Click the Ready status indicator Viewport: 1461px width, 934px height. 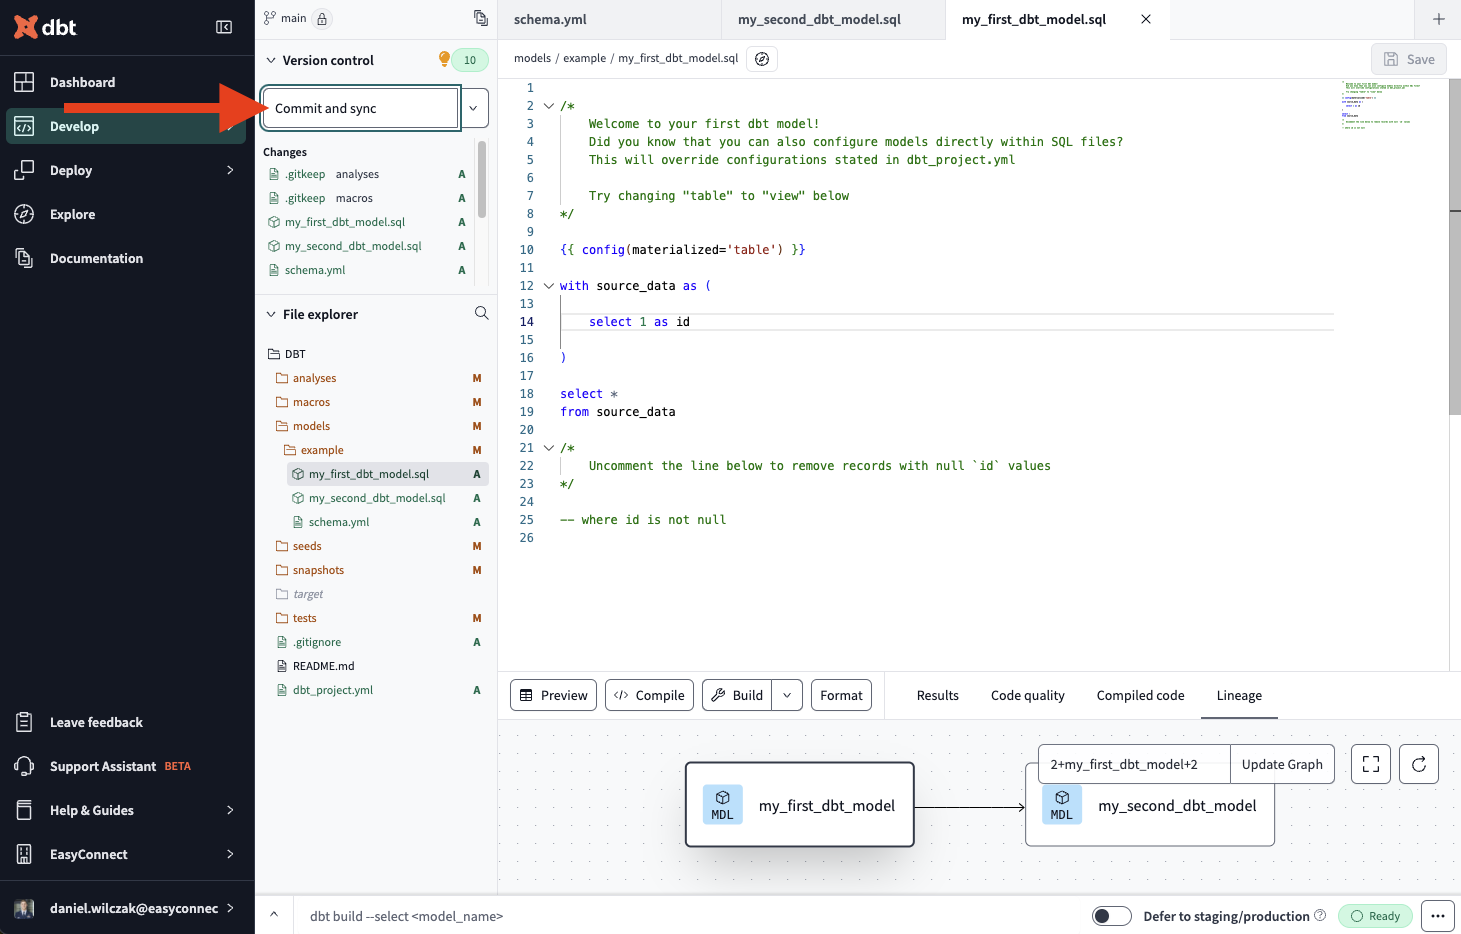point(1375,916)
